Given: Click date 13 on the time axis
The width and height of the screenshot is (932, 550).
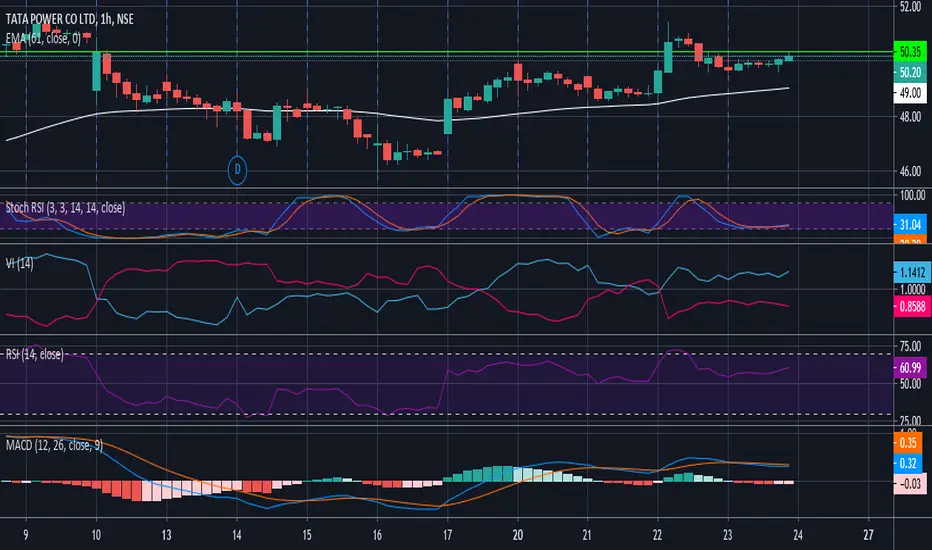Looking at the screenshot, I should click(x=166, y=535).
